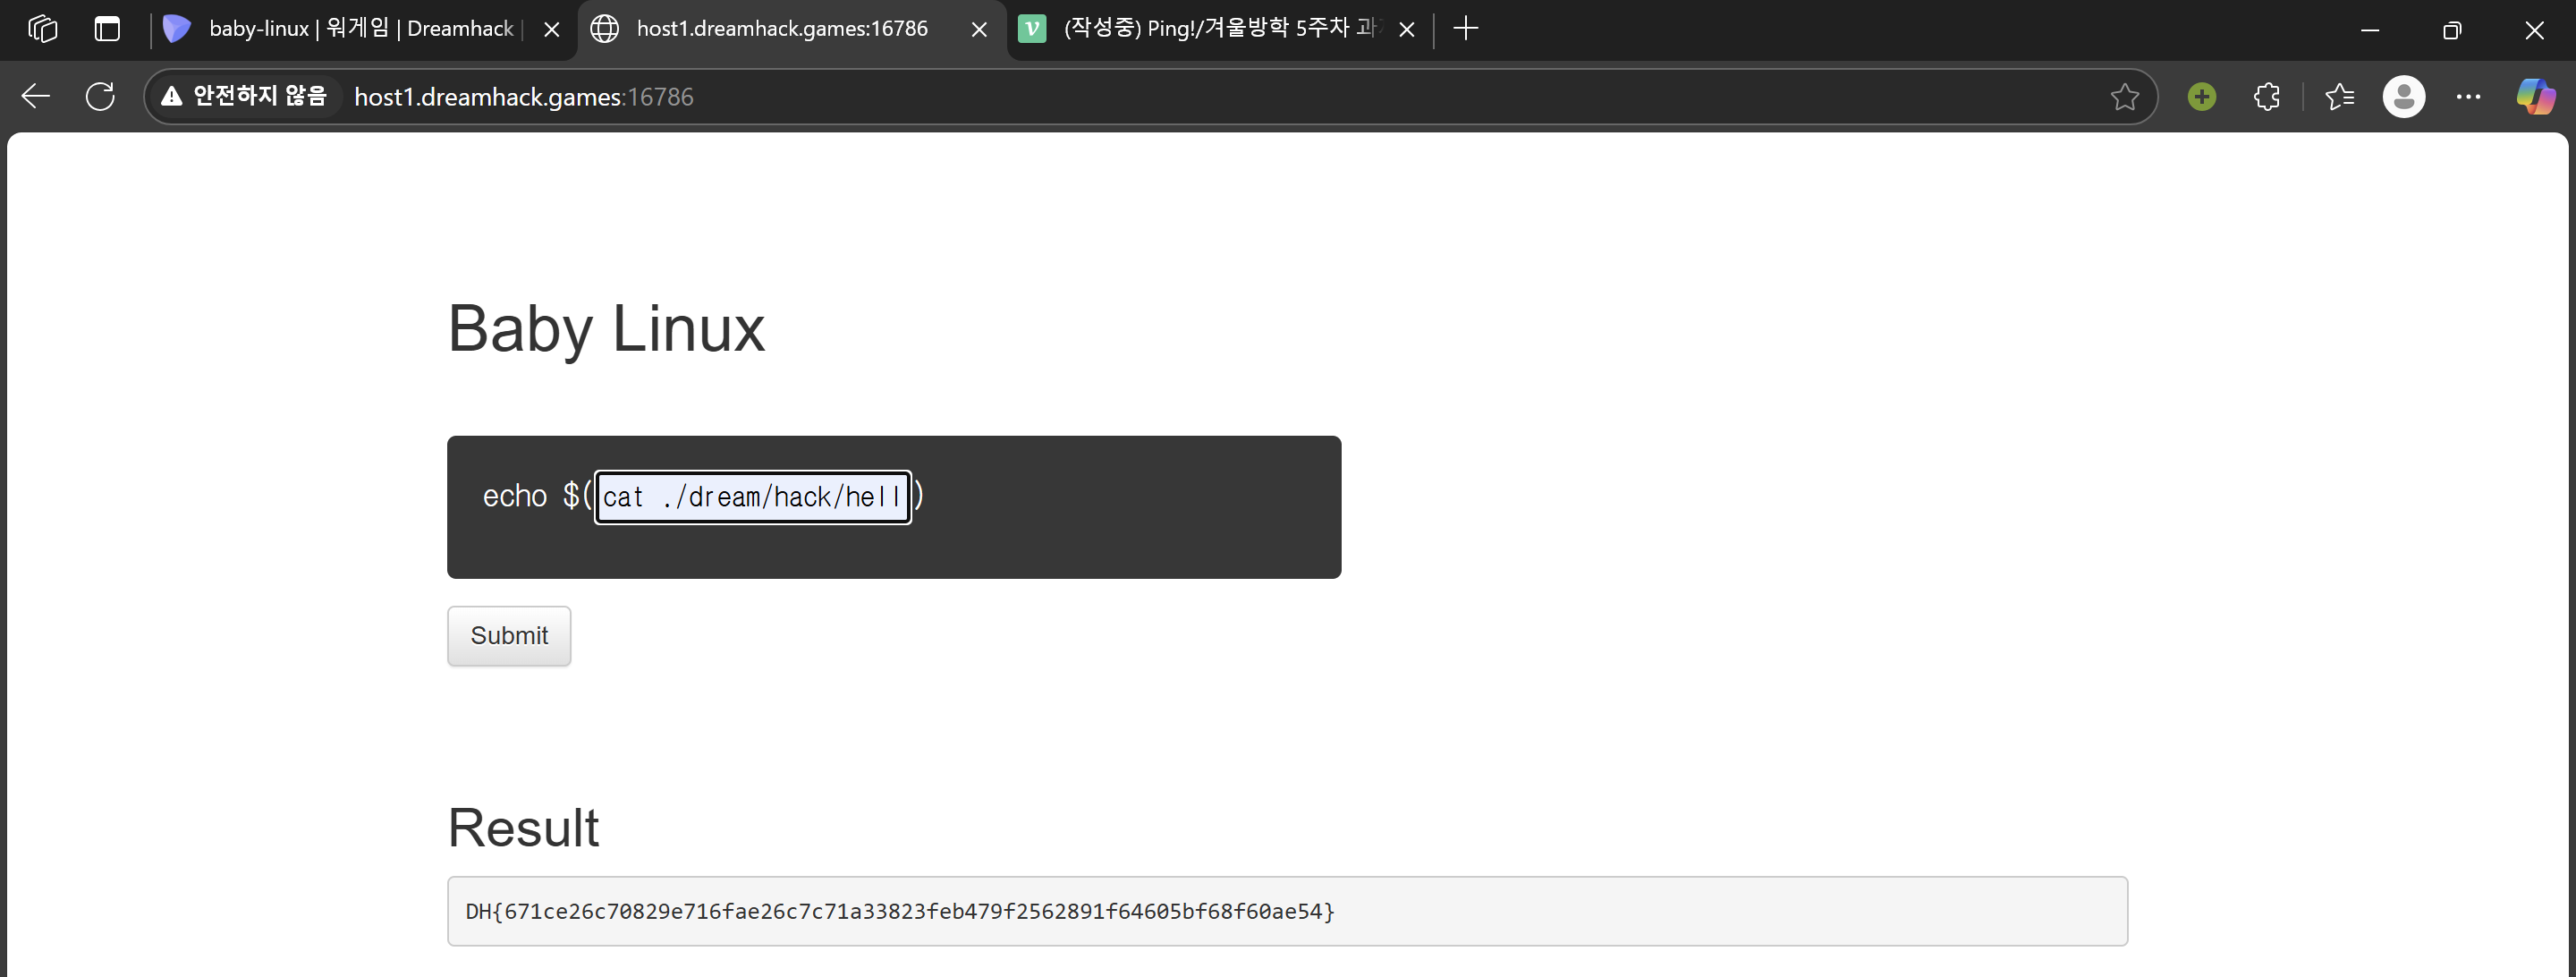
Task: Launch the Copilot sidebar icon
Action: pyautogui.click(x=2535, y=96)
